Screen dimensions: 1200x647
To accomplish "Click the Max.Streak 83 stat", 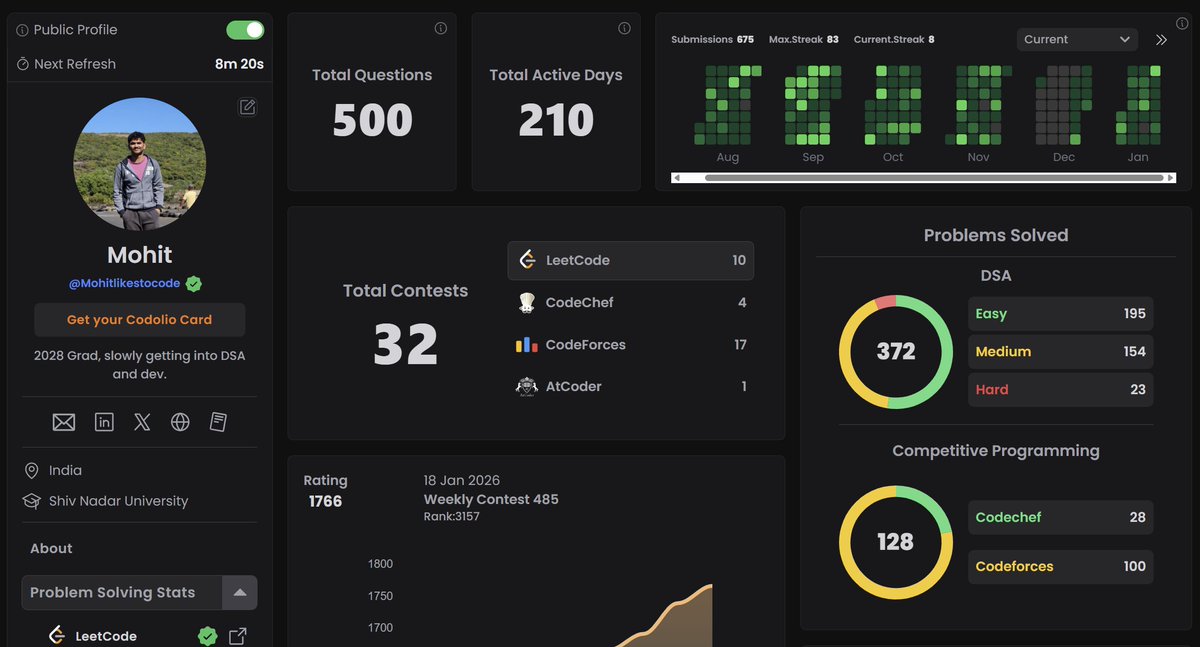I will (804, 39).
